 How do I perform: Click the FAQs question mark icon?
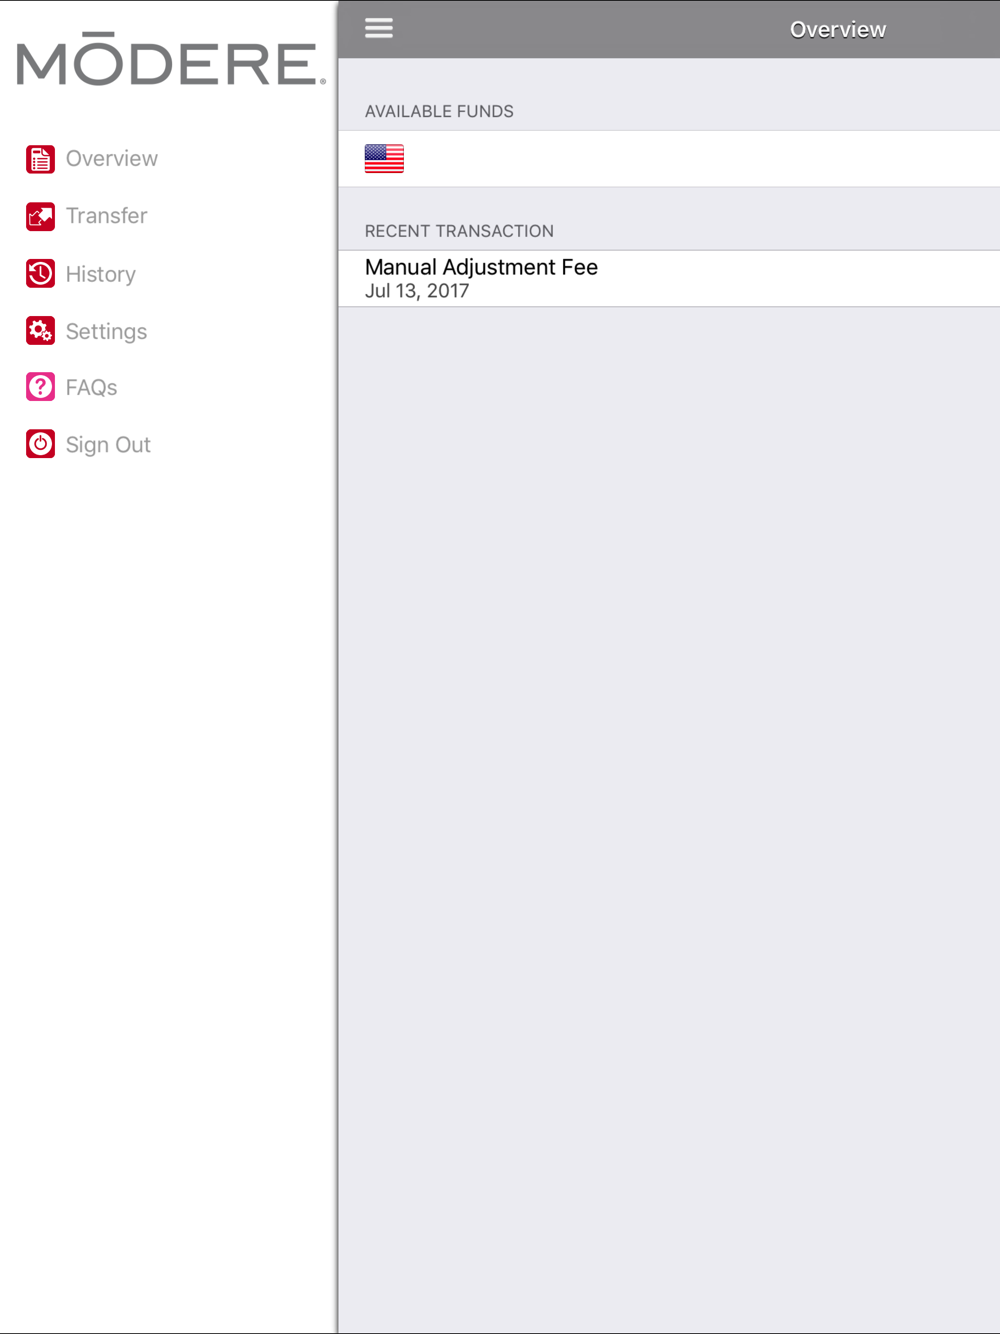(x=40, y=387)
